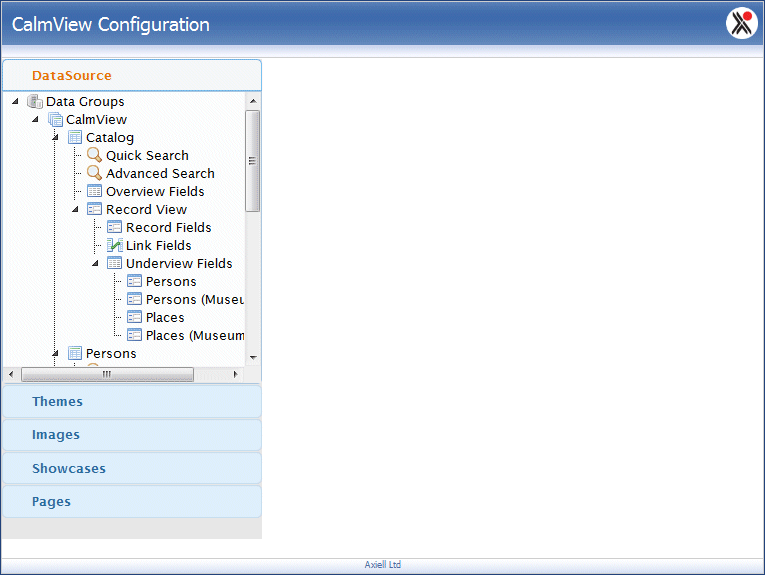Select Places (Museum) underview entry

point(195,336)
